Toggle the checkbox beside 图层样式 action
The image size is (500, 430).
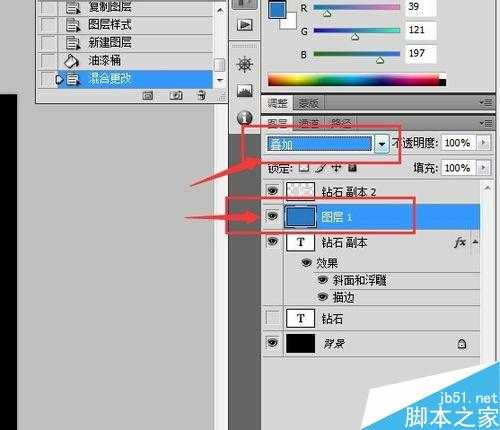pos(48,25)
